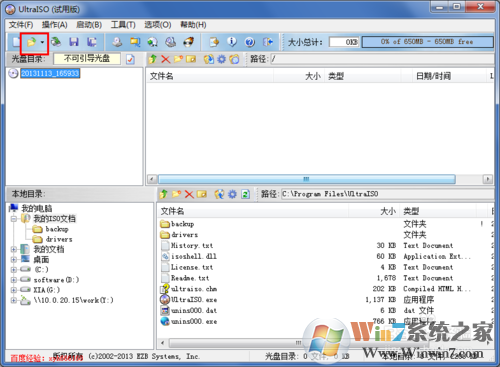Click add-to-image icon in local toolbar
The width and height of the screenshot is (500, 367).
pyautogui.click(x=219, y=194)
